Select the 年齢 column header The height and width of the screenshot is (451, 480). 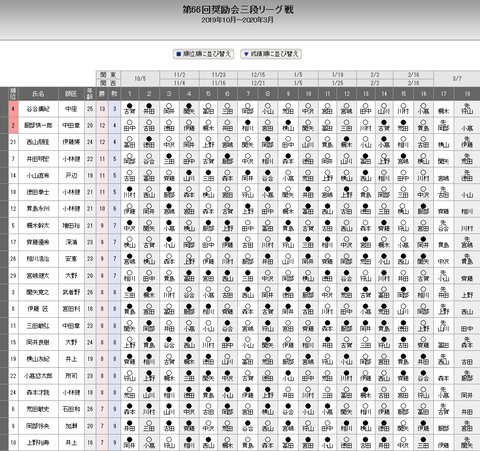(x=90, y=94)
